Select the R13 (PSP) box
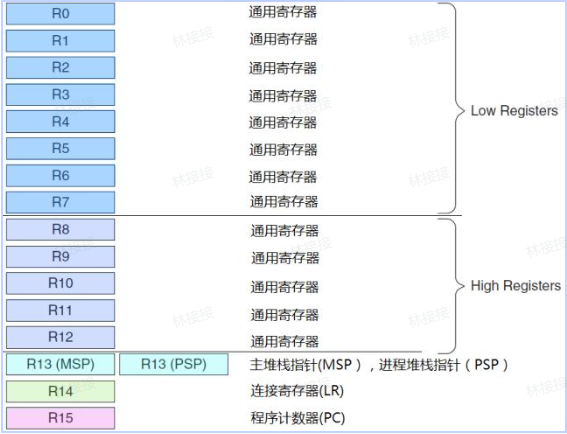The image size is (567, 434). (174, 364)
